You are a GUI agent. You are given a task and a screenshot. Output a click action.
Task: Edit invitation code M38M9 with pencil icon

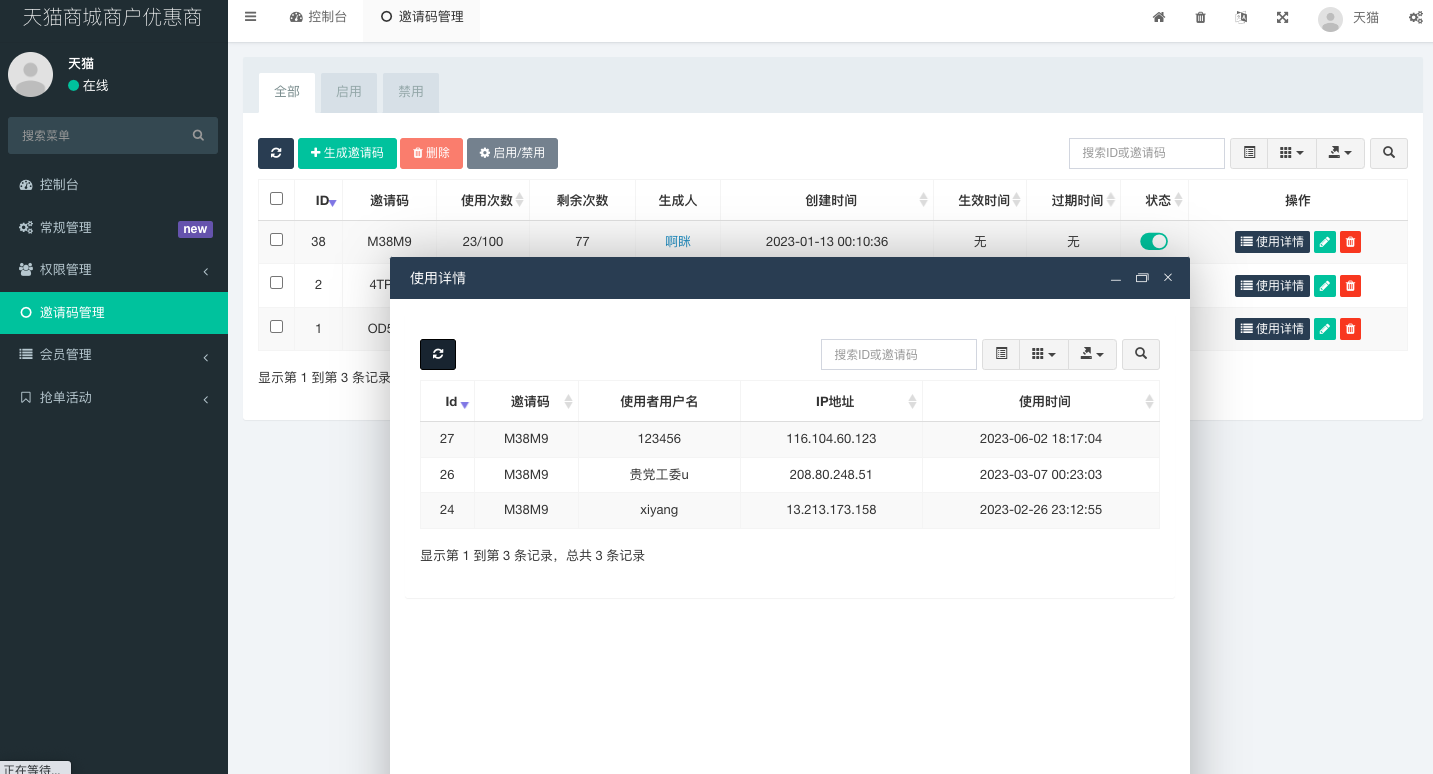point(1324,242)
